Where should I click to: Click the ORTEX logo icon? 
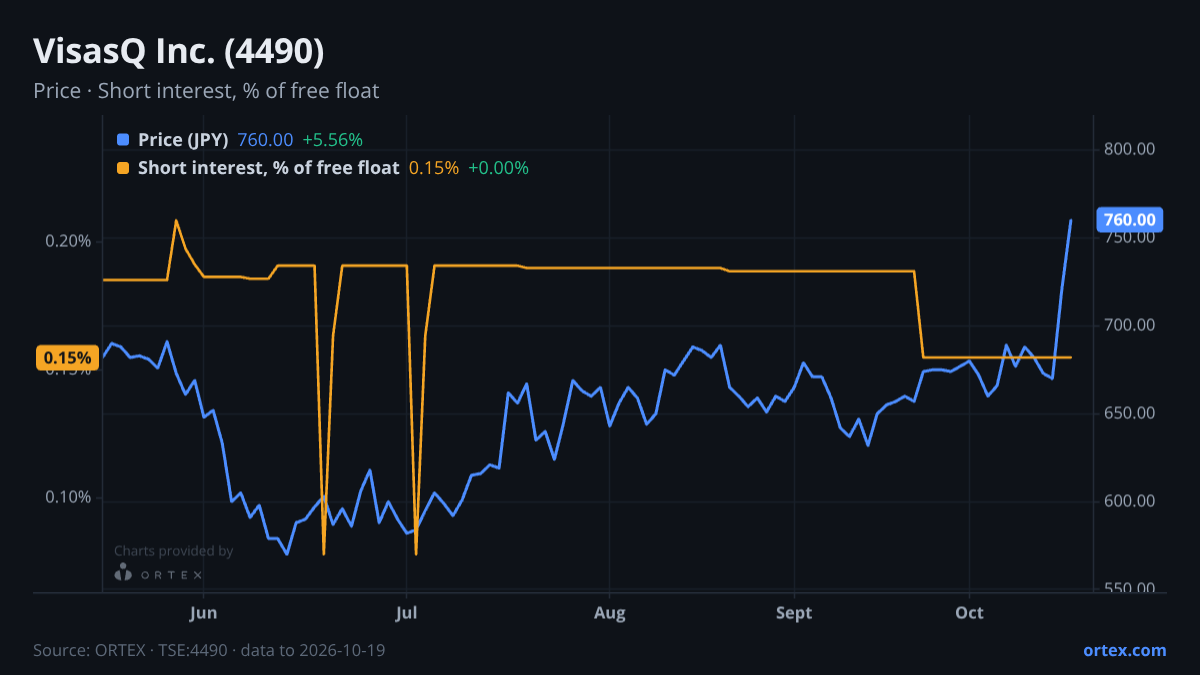tap(123, 572)
